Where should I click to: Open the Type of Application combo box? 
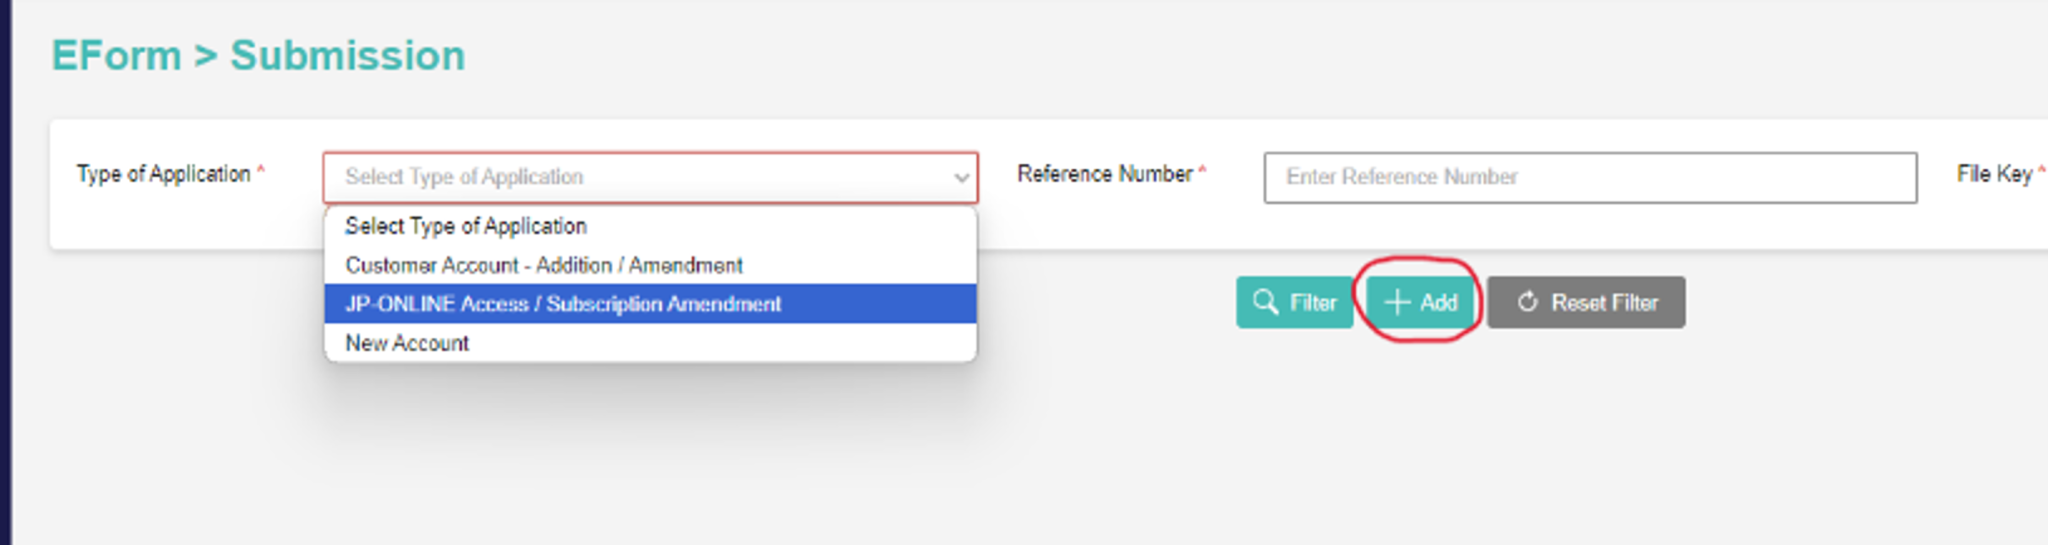point(640,177)
